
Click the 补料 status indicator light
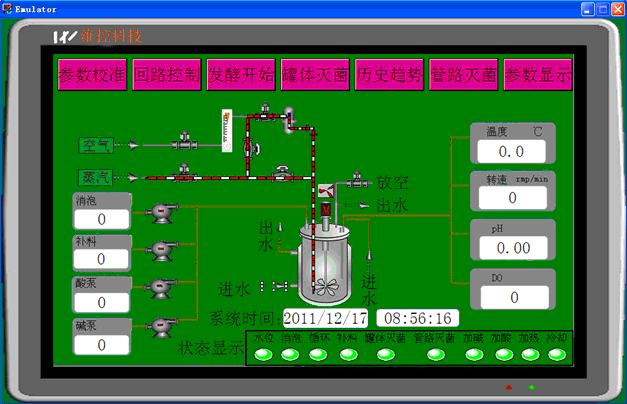[349, 354]
